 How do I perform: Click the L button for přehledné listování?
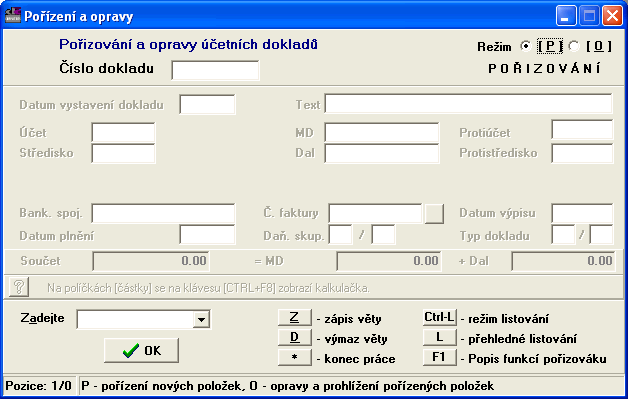click(439, 337)
